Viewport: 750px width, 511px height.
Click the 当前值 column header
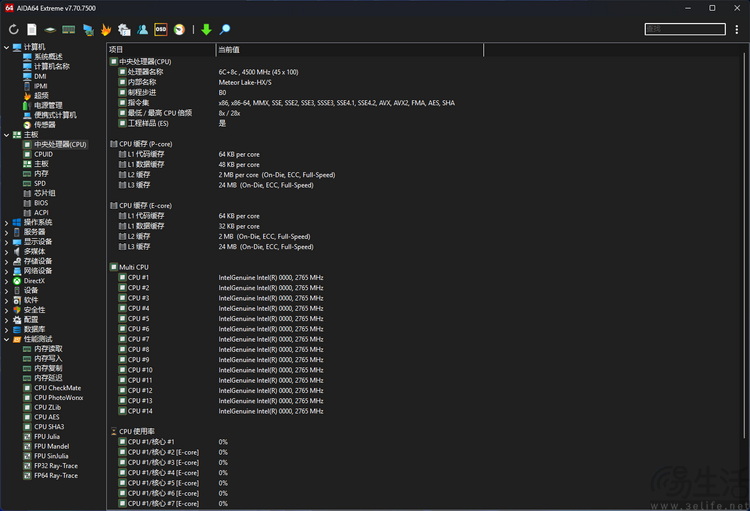350,50
